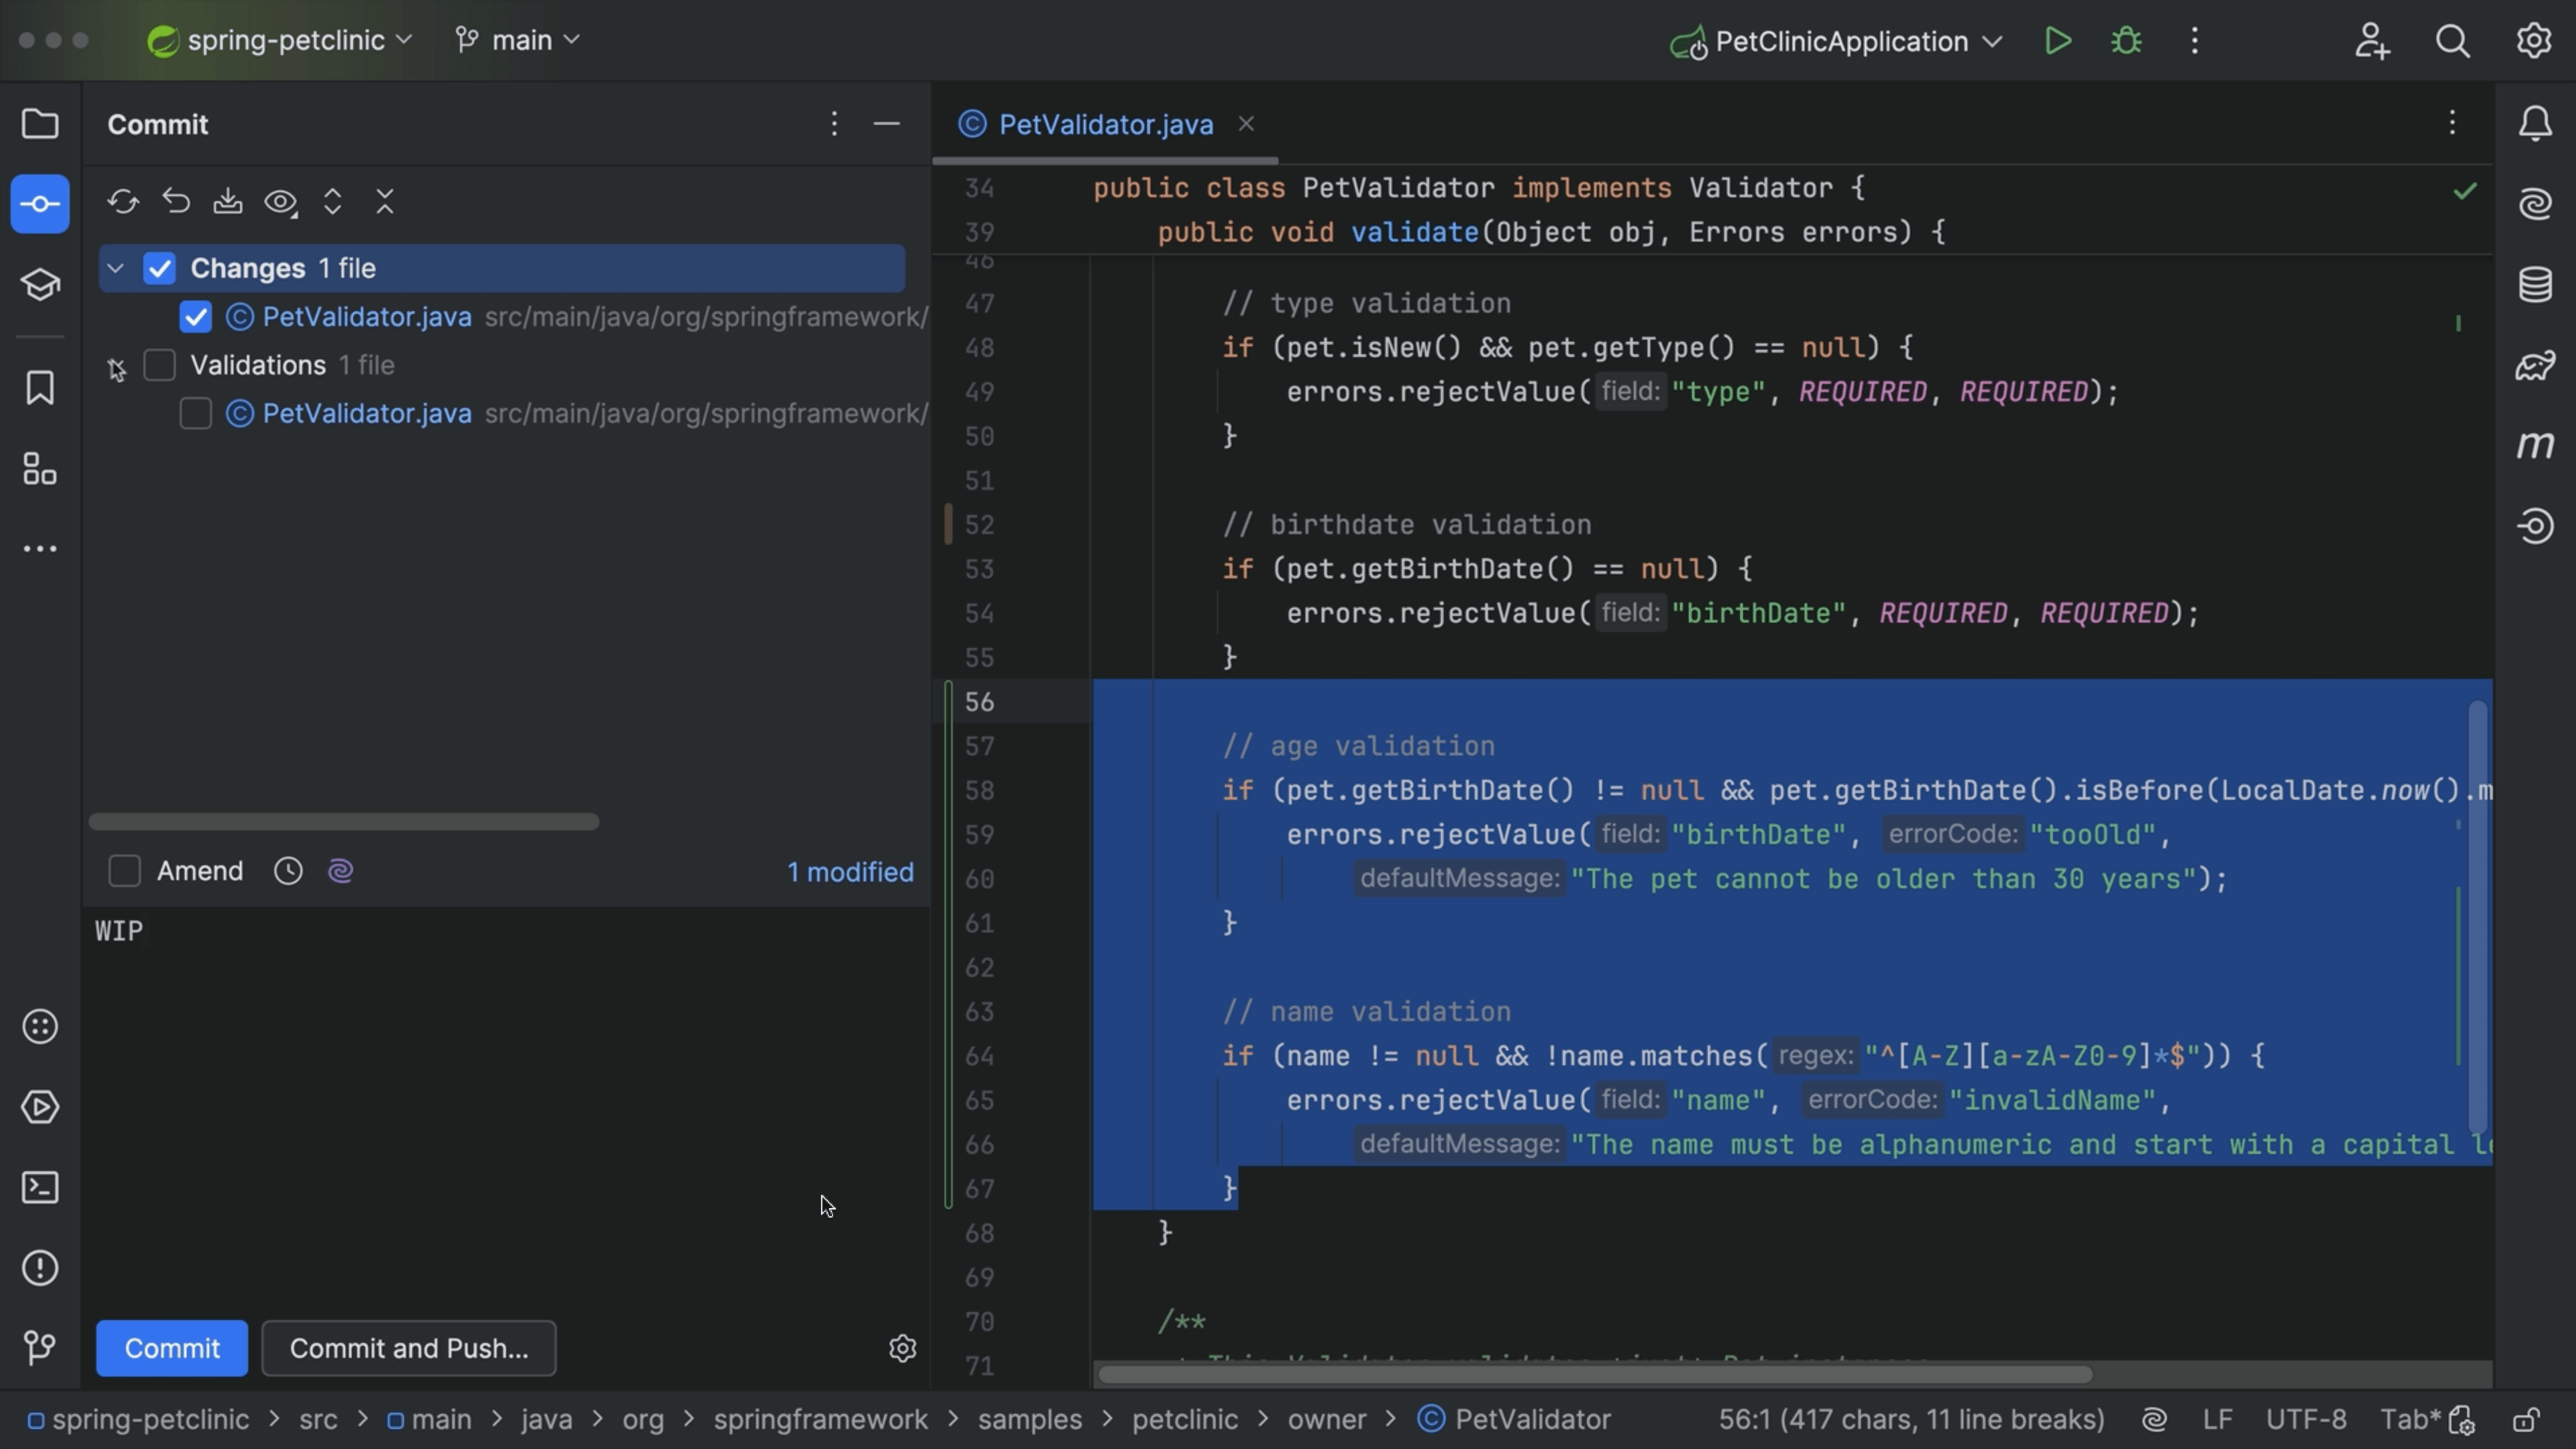Expand the Validations changelist
Viewport: 2576px width, 1449px height.
pyautogui.click(x=116, y=367)
